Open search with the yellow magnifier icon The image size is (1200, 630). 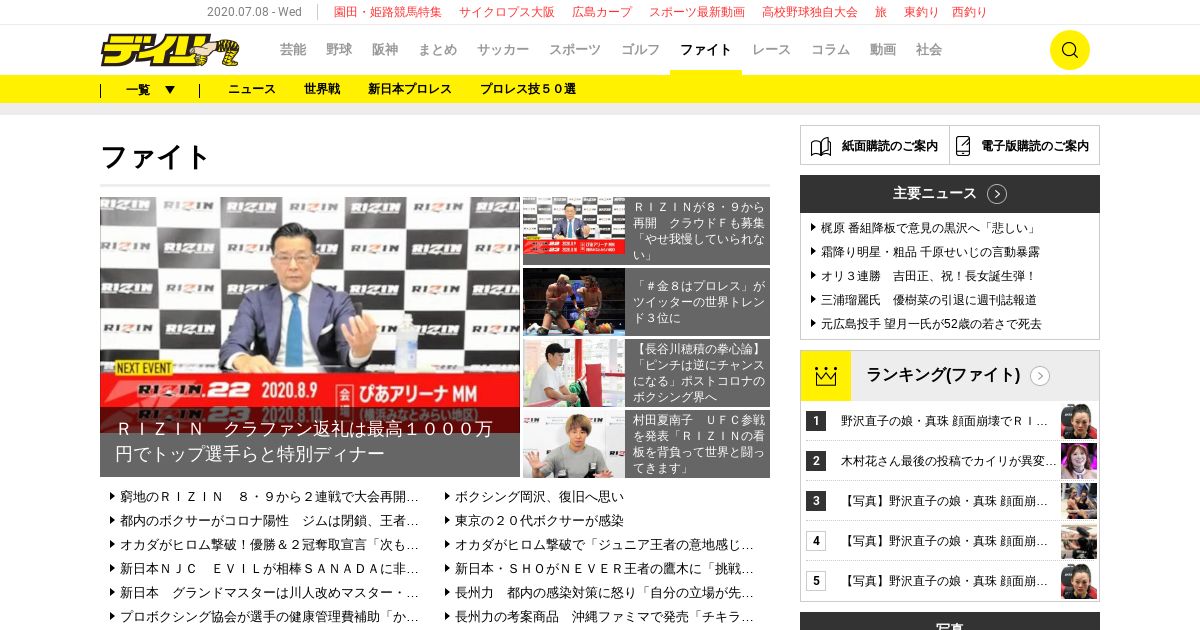(x=1069, y=50)
